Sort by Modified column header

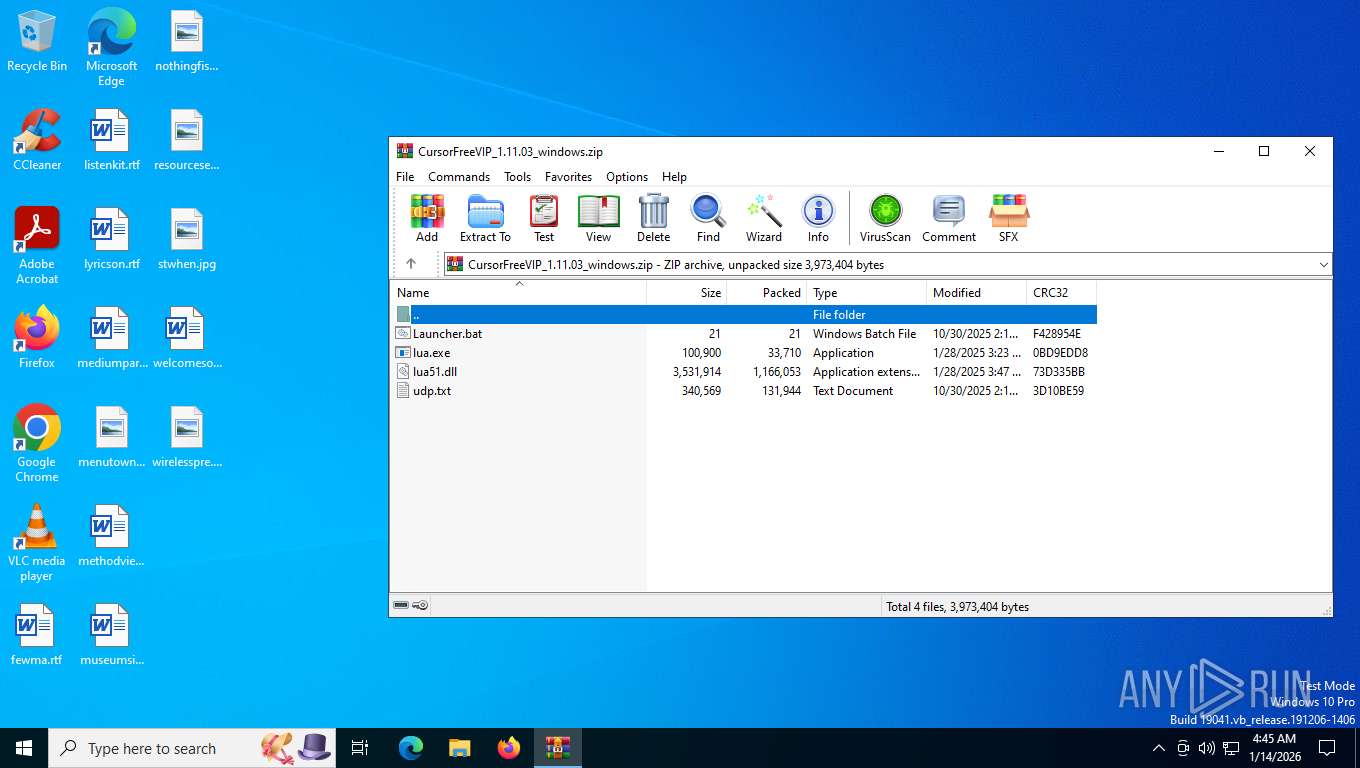click(976, 293)
